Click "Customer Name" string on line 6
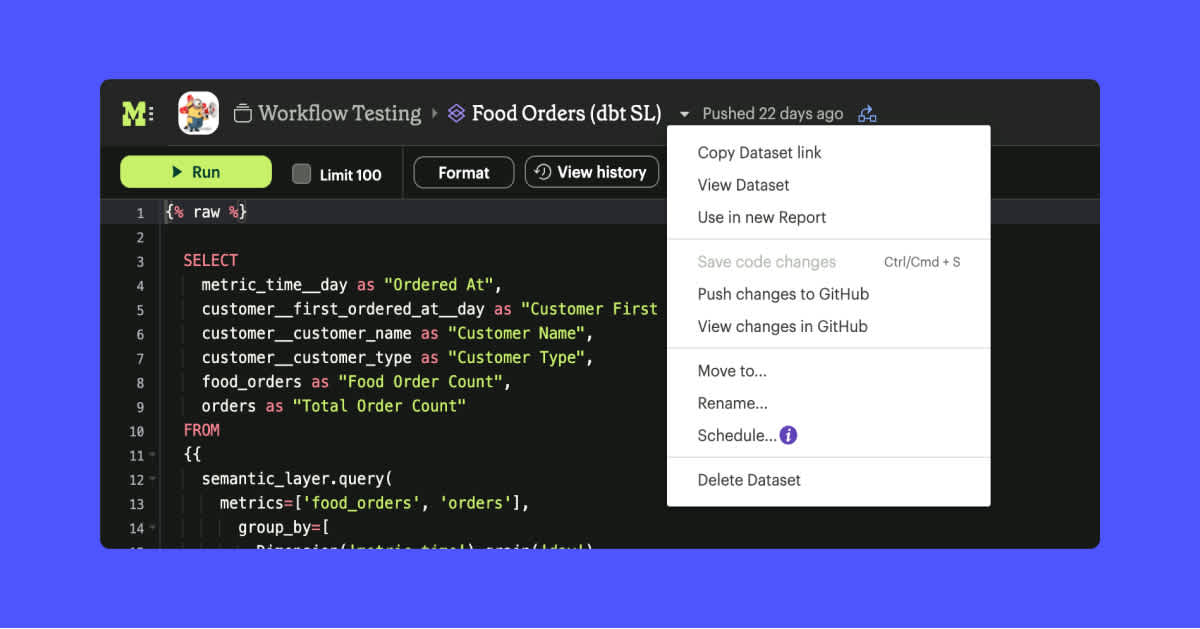This screenshot has height=629, width=1200. coord(519,333)
